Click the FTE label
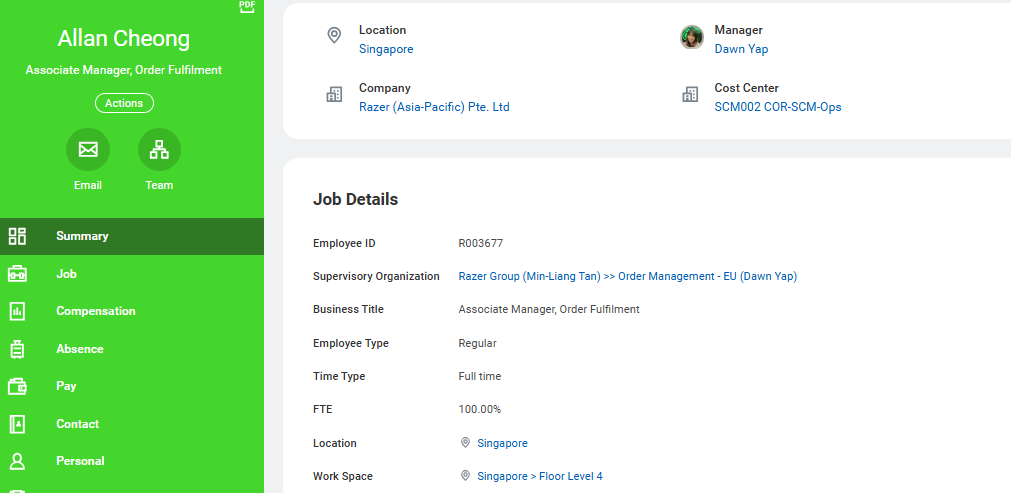1011x493 pixels. point(322,409)
